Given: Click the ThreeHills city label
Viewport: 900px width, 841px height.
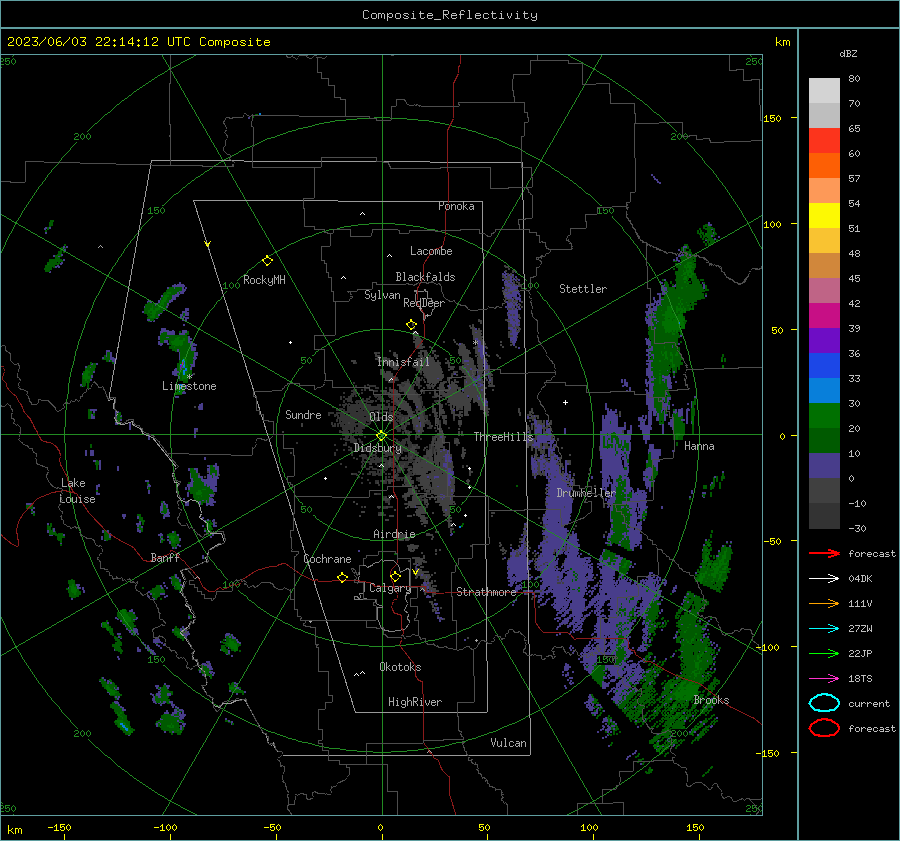Looking at the screenshot, I should (503, 437).
